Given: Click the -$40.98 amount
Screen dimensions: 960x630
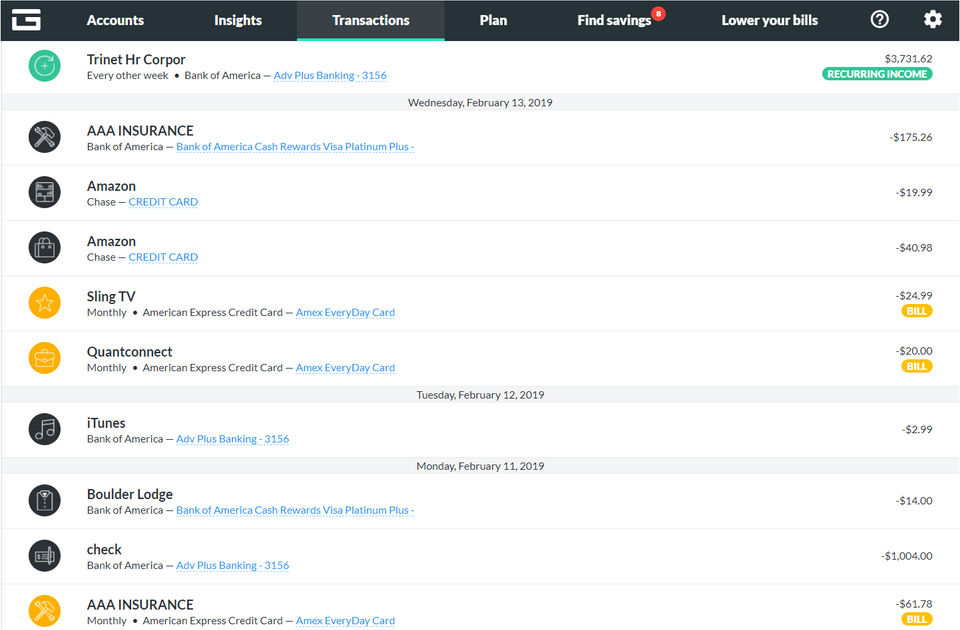Looking at the screenshot, I should [x=914, y=248].
